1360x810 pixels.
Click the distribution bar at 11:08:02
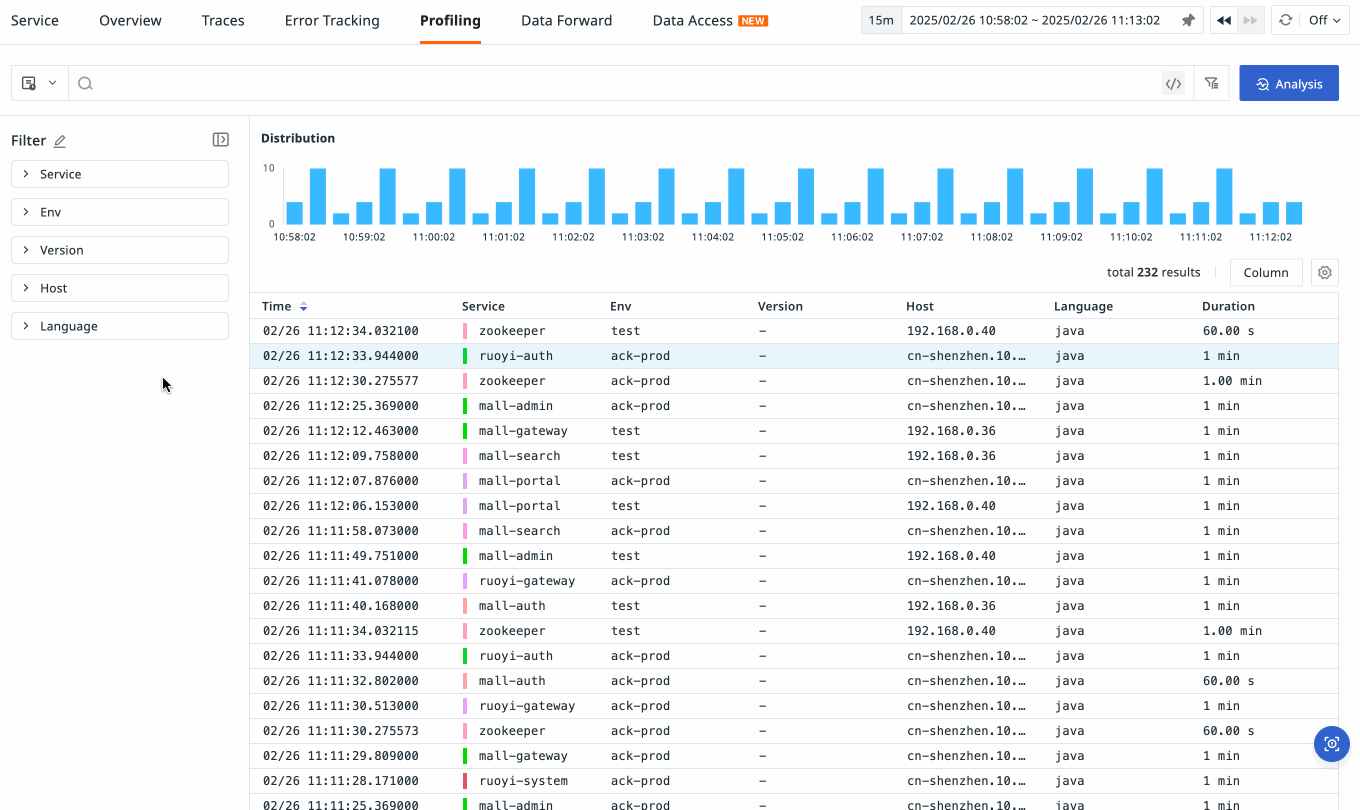point(992,213)
